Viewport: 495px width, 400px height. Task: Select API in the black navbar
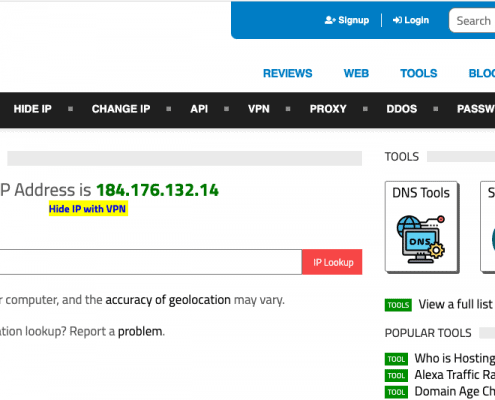(199, 109)
